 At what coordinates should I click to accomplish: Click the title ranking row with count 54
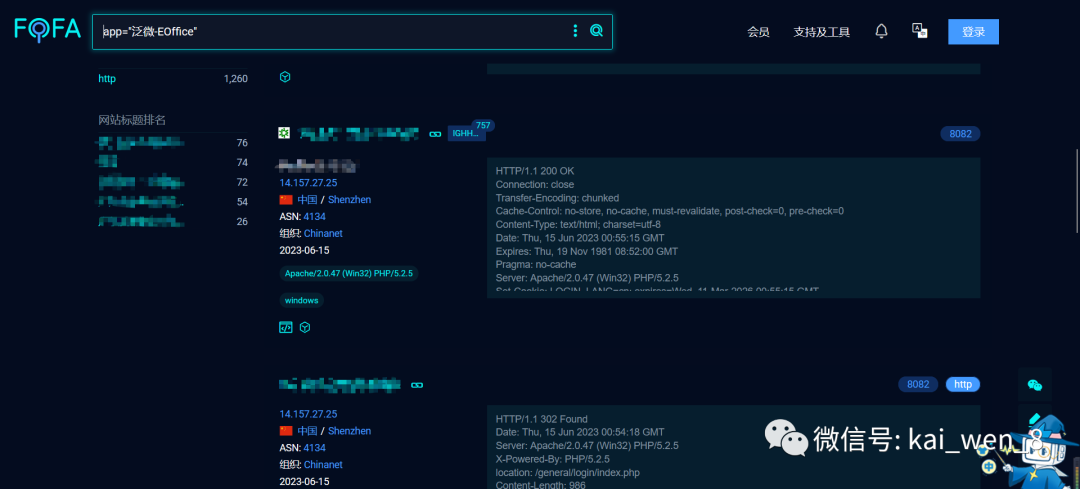point(173,202)
